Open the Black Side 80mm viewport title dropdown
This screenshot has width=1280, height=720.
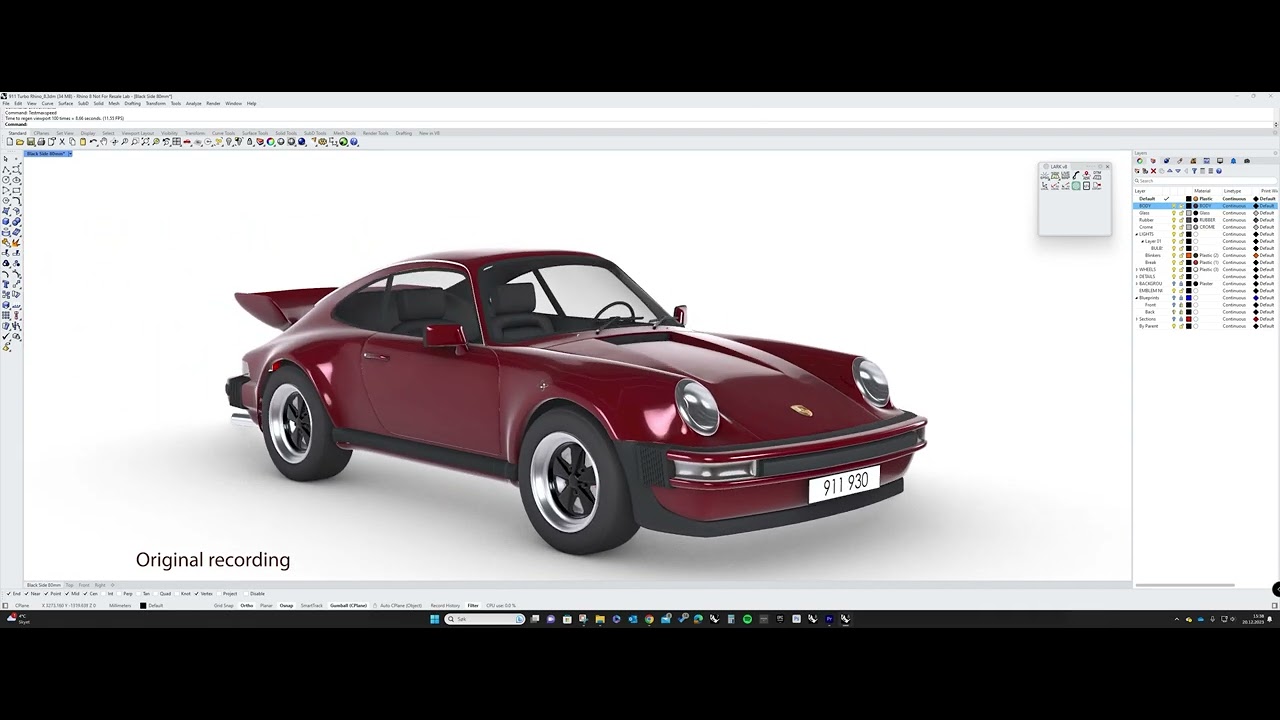point(69,154)
